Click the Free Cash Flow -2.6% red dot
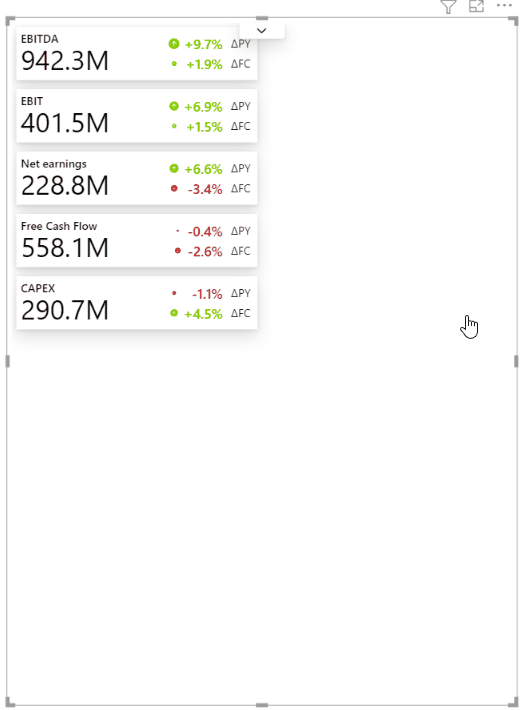 point(178,250)
